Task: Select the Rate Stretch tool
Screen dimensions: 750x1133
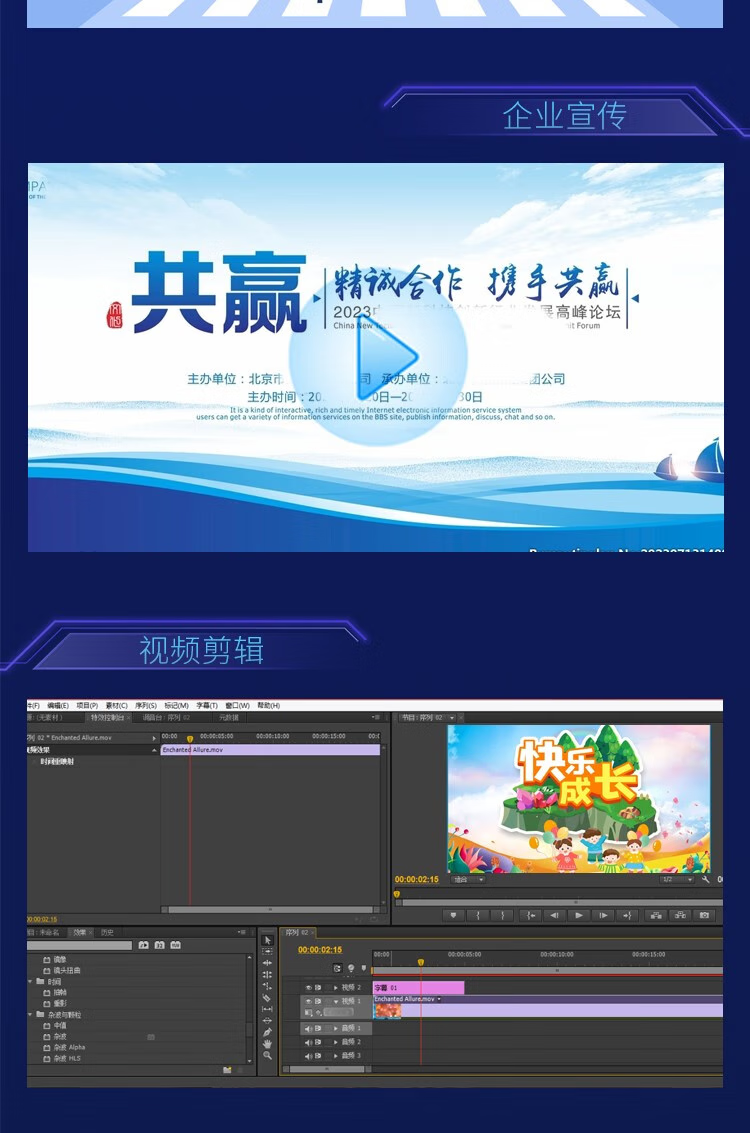Action: coord(267,986)
